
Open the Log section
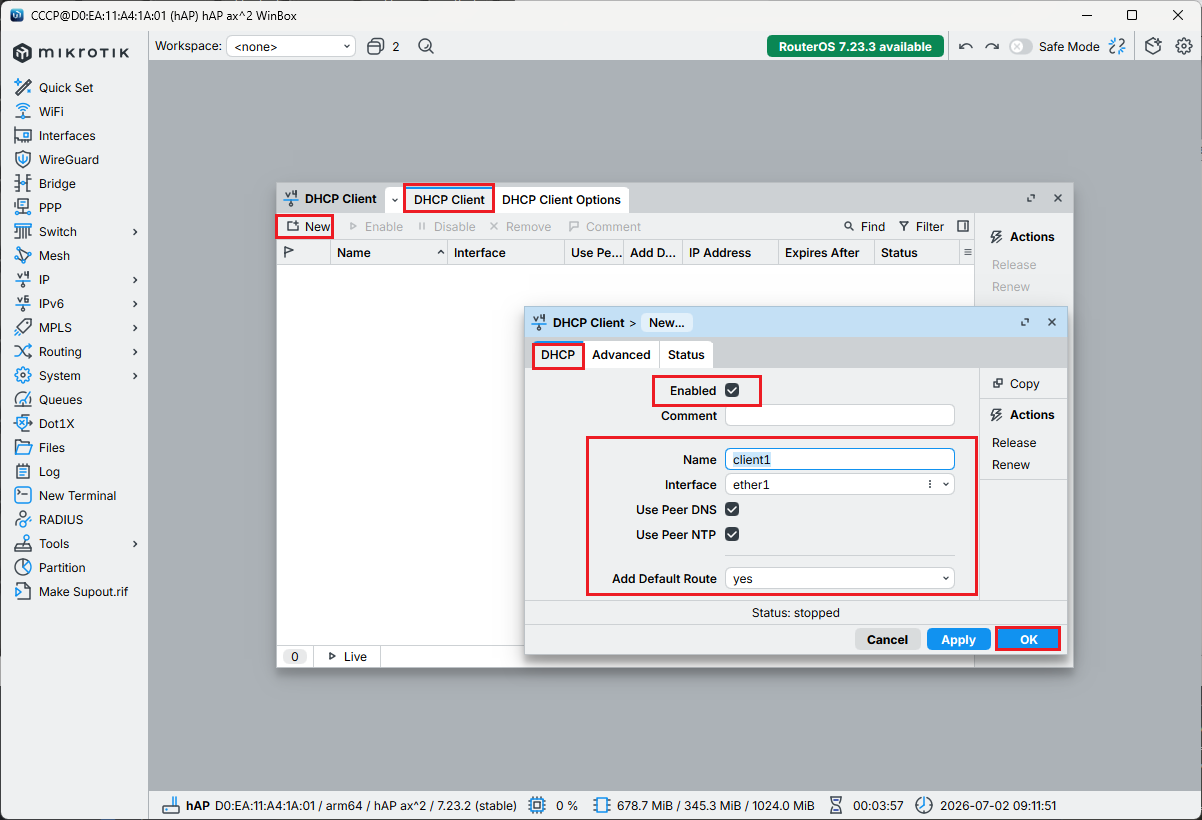49,471
